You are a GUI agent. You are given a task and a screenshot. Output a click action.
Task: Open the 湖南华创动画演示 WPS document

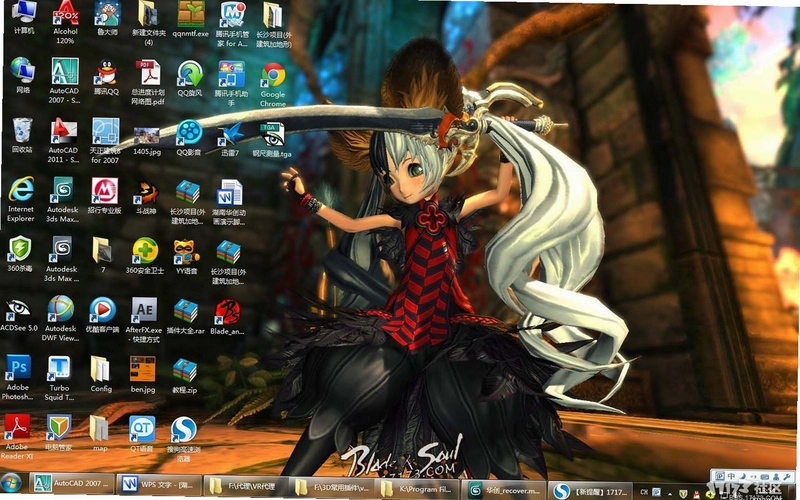click(x=229, y=202)
